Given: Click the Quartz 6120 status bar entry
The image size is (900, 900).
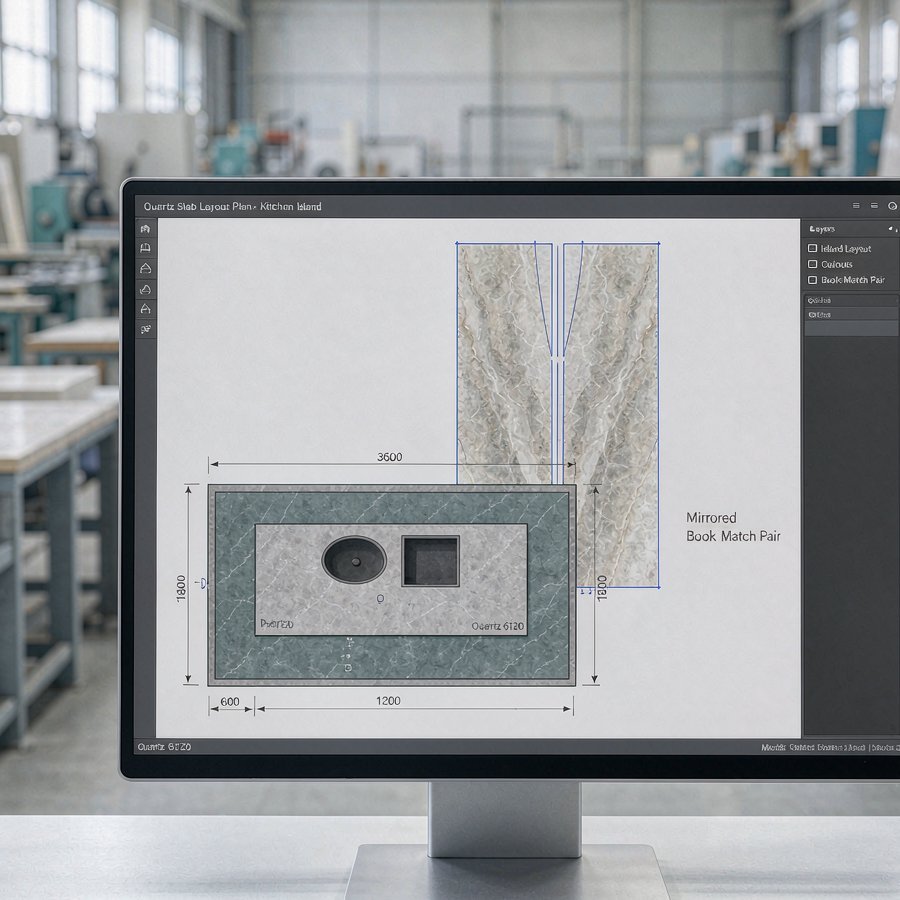Looking at the screenshot, I should [x=164, y=747].
